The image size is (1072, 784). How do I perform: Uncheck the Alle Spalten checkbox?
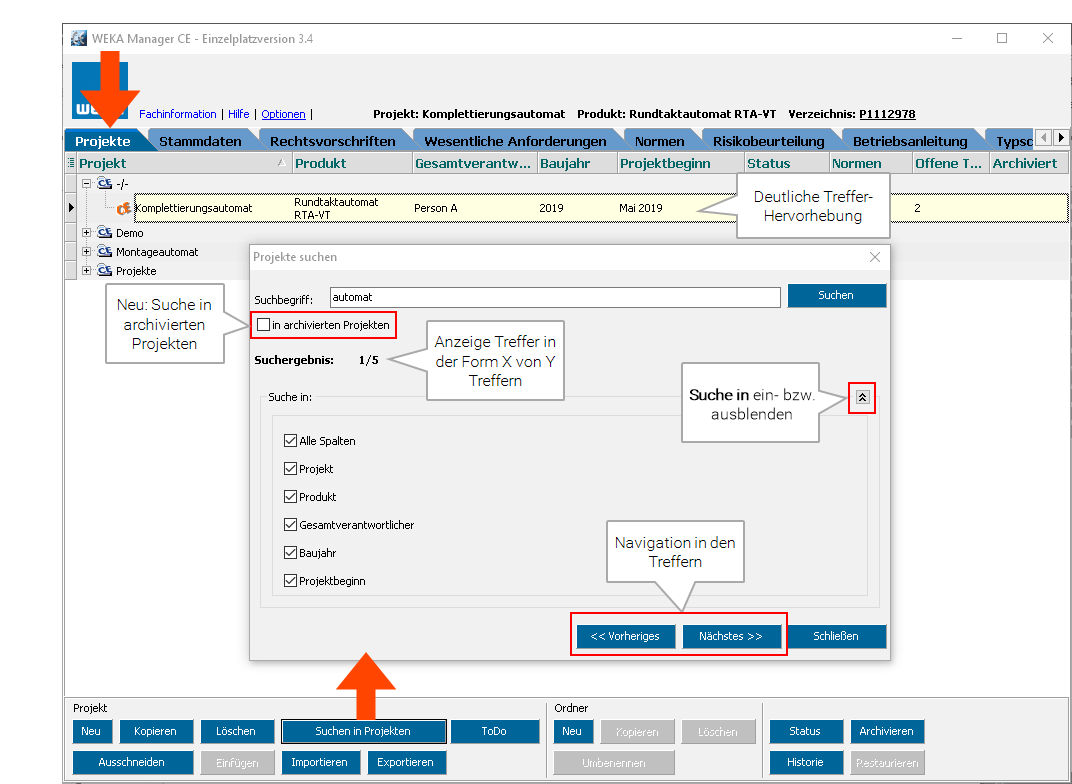click(290, 441)
